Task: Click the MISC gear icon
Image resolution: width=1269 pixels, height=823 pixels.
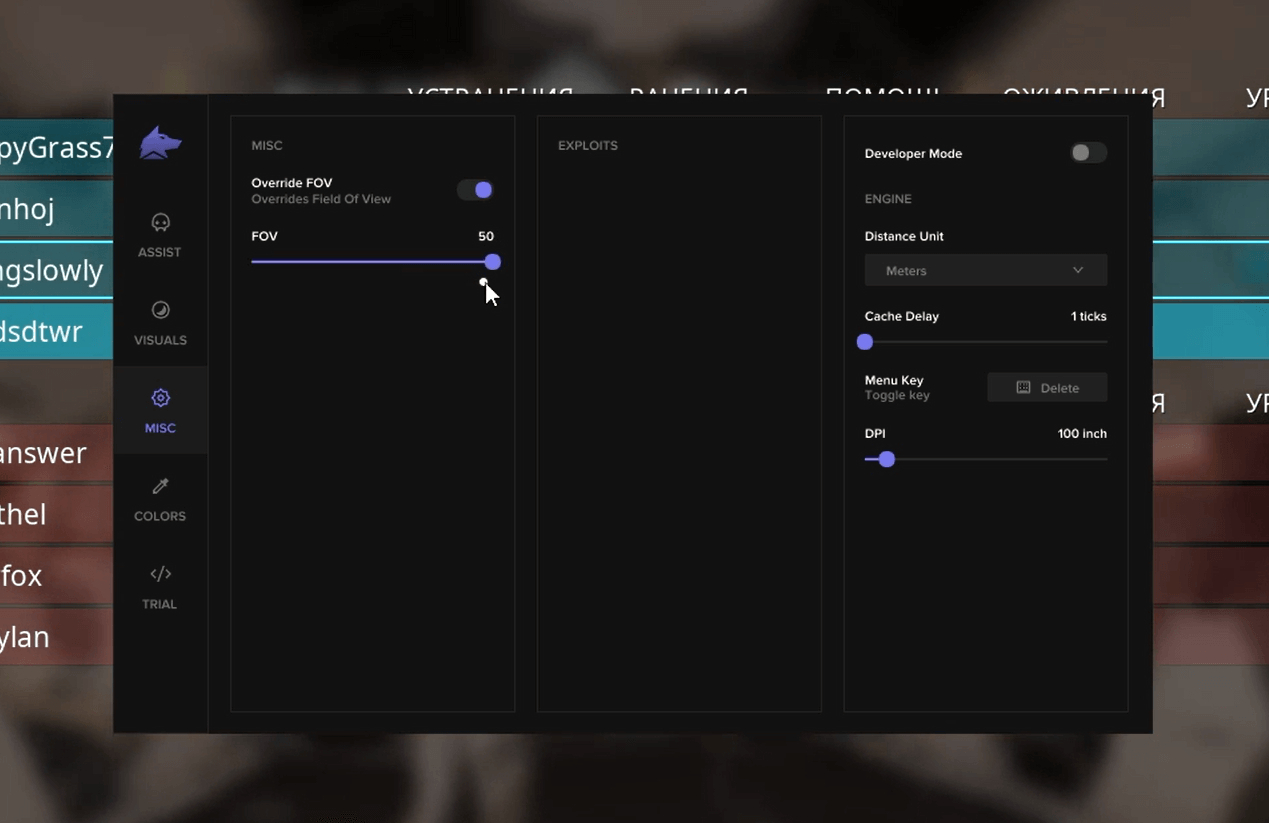Action: pyautogui.click(x=160, y=397)
